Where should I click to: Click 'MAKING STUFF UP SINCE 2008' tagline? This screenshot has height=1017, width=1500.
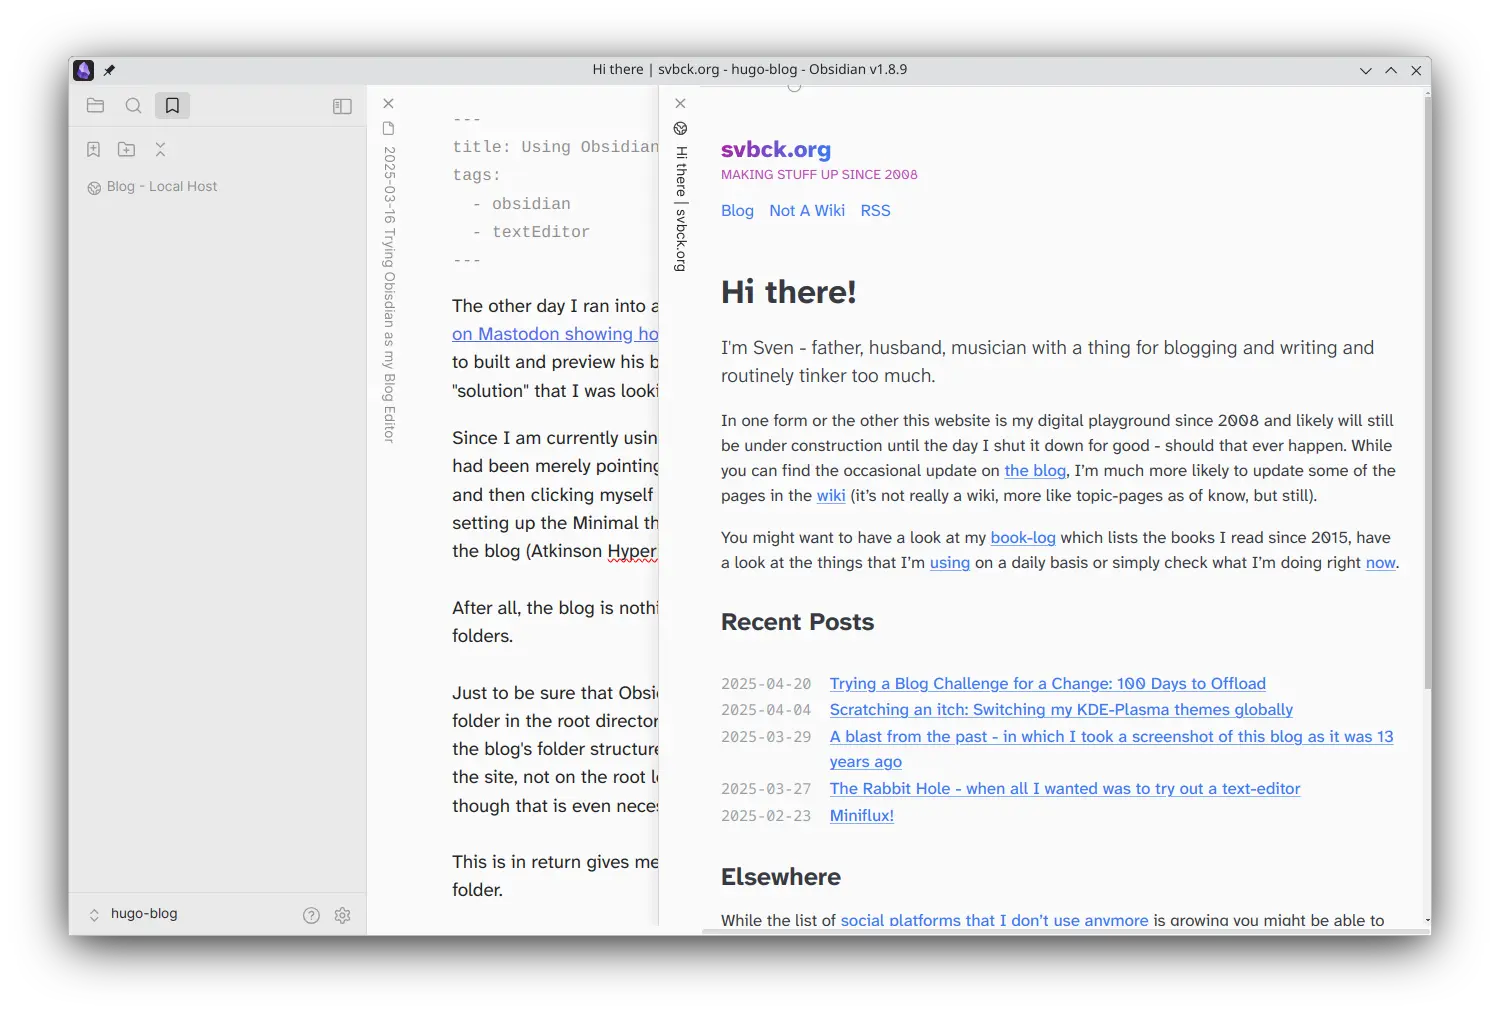(x=819, y=175)
